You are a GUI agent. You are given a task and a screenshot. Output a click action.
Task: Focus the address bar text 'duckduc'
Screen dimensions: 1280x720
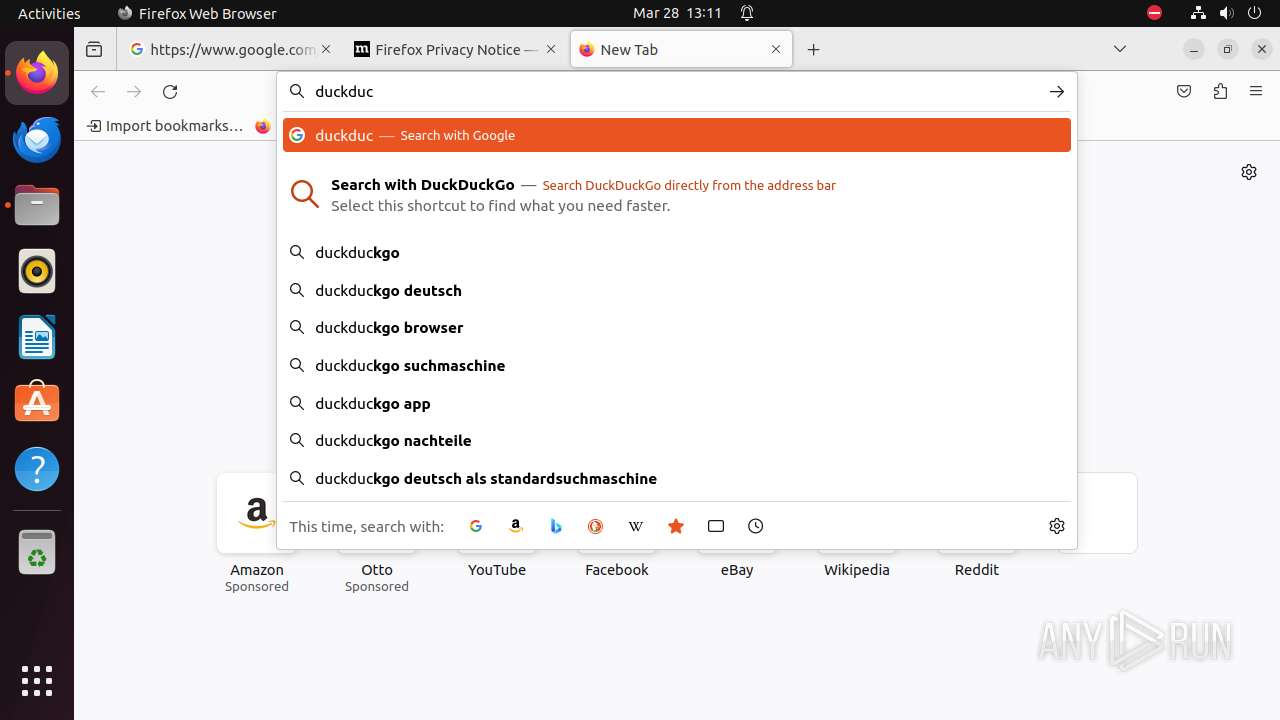coord(344,92)
